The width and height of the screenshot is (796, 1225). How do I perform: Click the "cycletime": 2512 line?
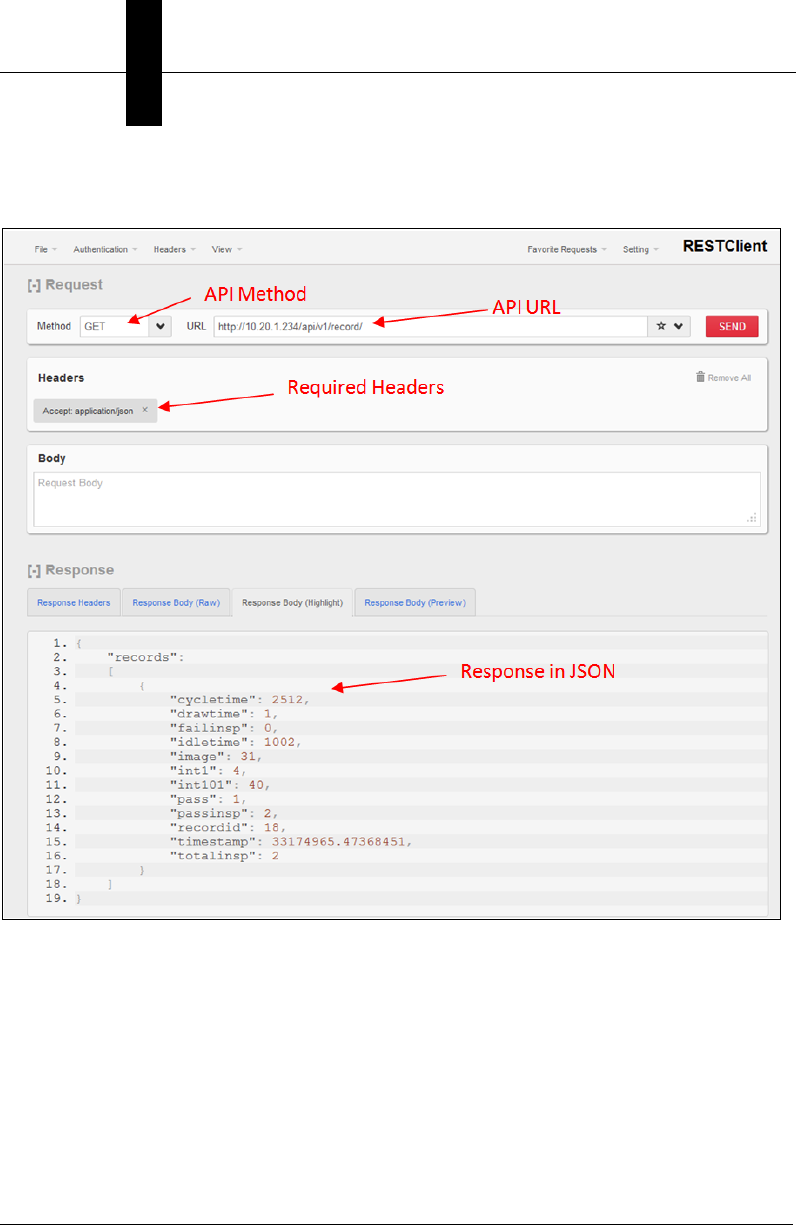click(239, 700)
